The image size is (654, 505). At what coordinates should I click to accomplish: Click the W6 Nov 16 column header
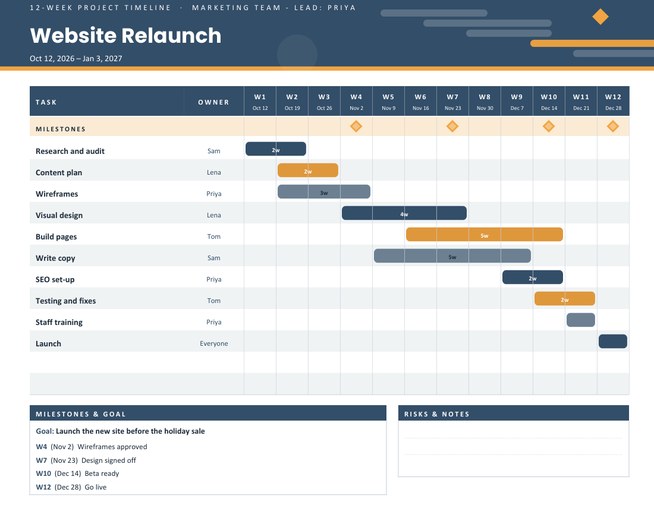[x=420, y=101]
